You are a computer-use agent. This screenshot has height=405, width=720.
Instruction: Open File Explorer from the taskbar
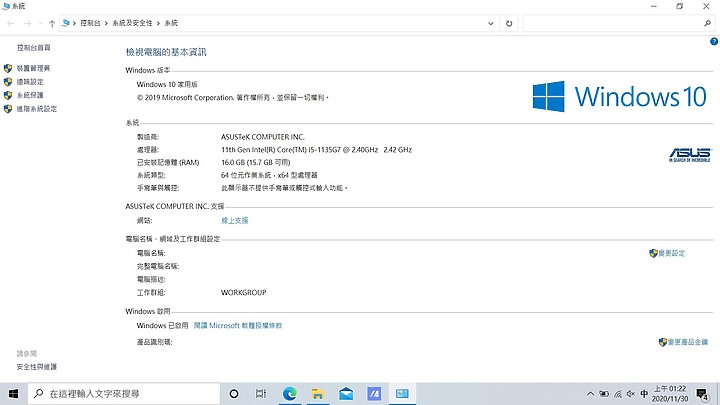pyautogui.click(x=317, y=394)
